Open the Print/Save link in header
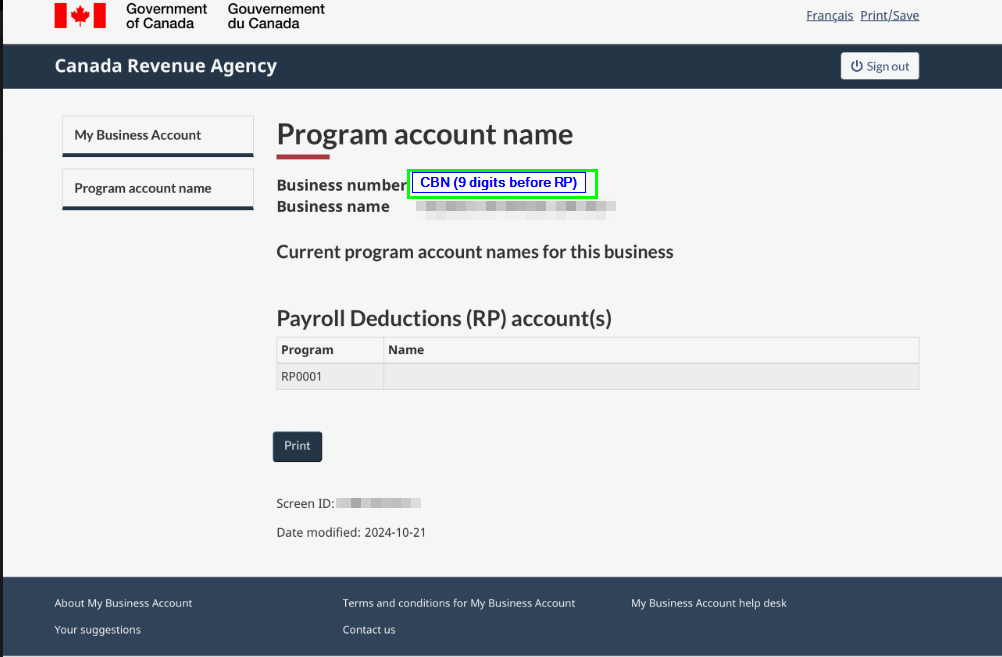 click(889, 15)
